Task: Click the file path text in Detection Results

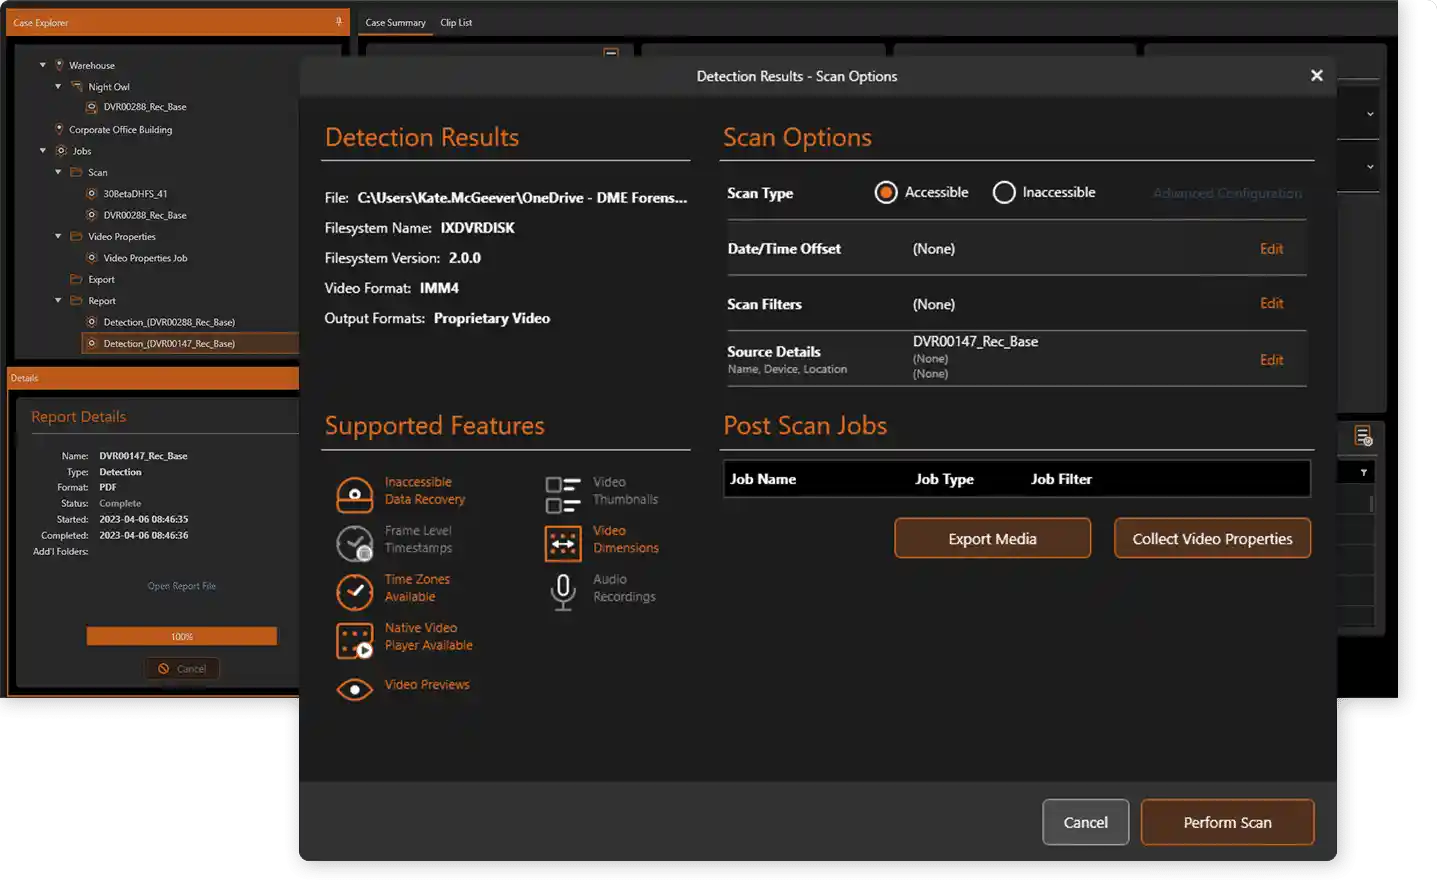Action: [x=522, y=198]
